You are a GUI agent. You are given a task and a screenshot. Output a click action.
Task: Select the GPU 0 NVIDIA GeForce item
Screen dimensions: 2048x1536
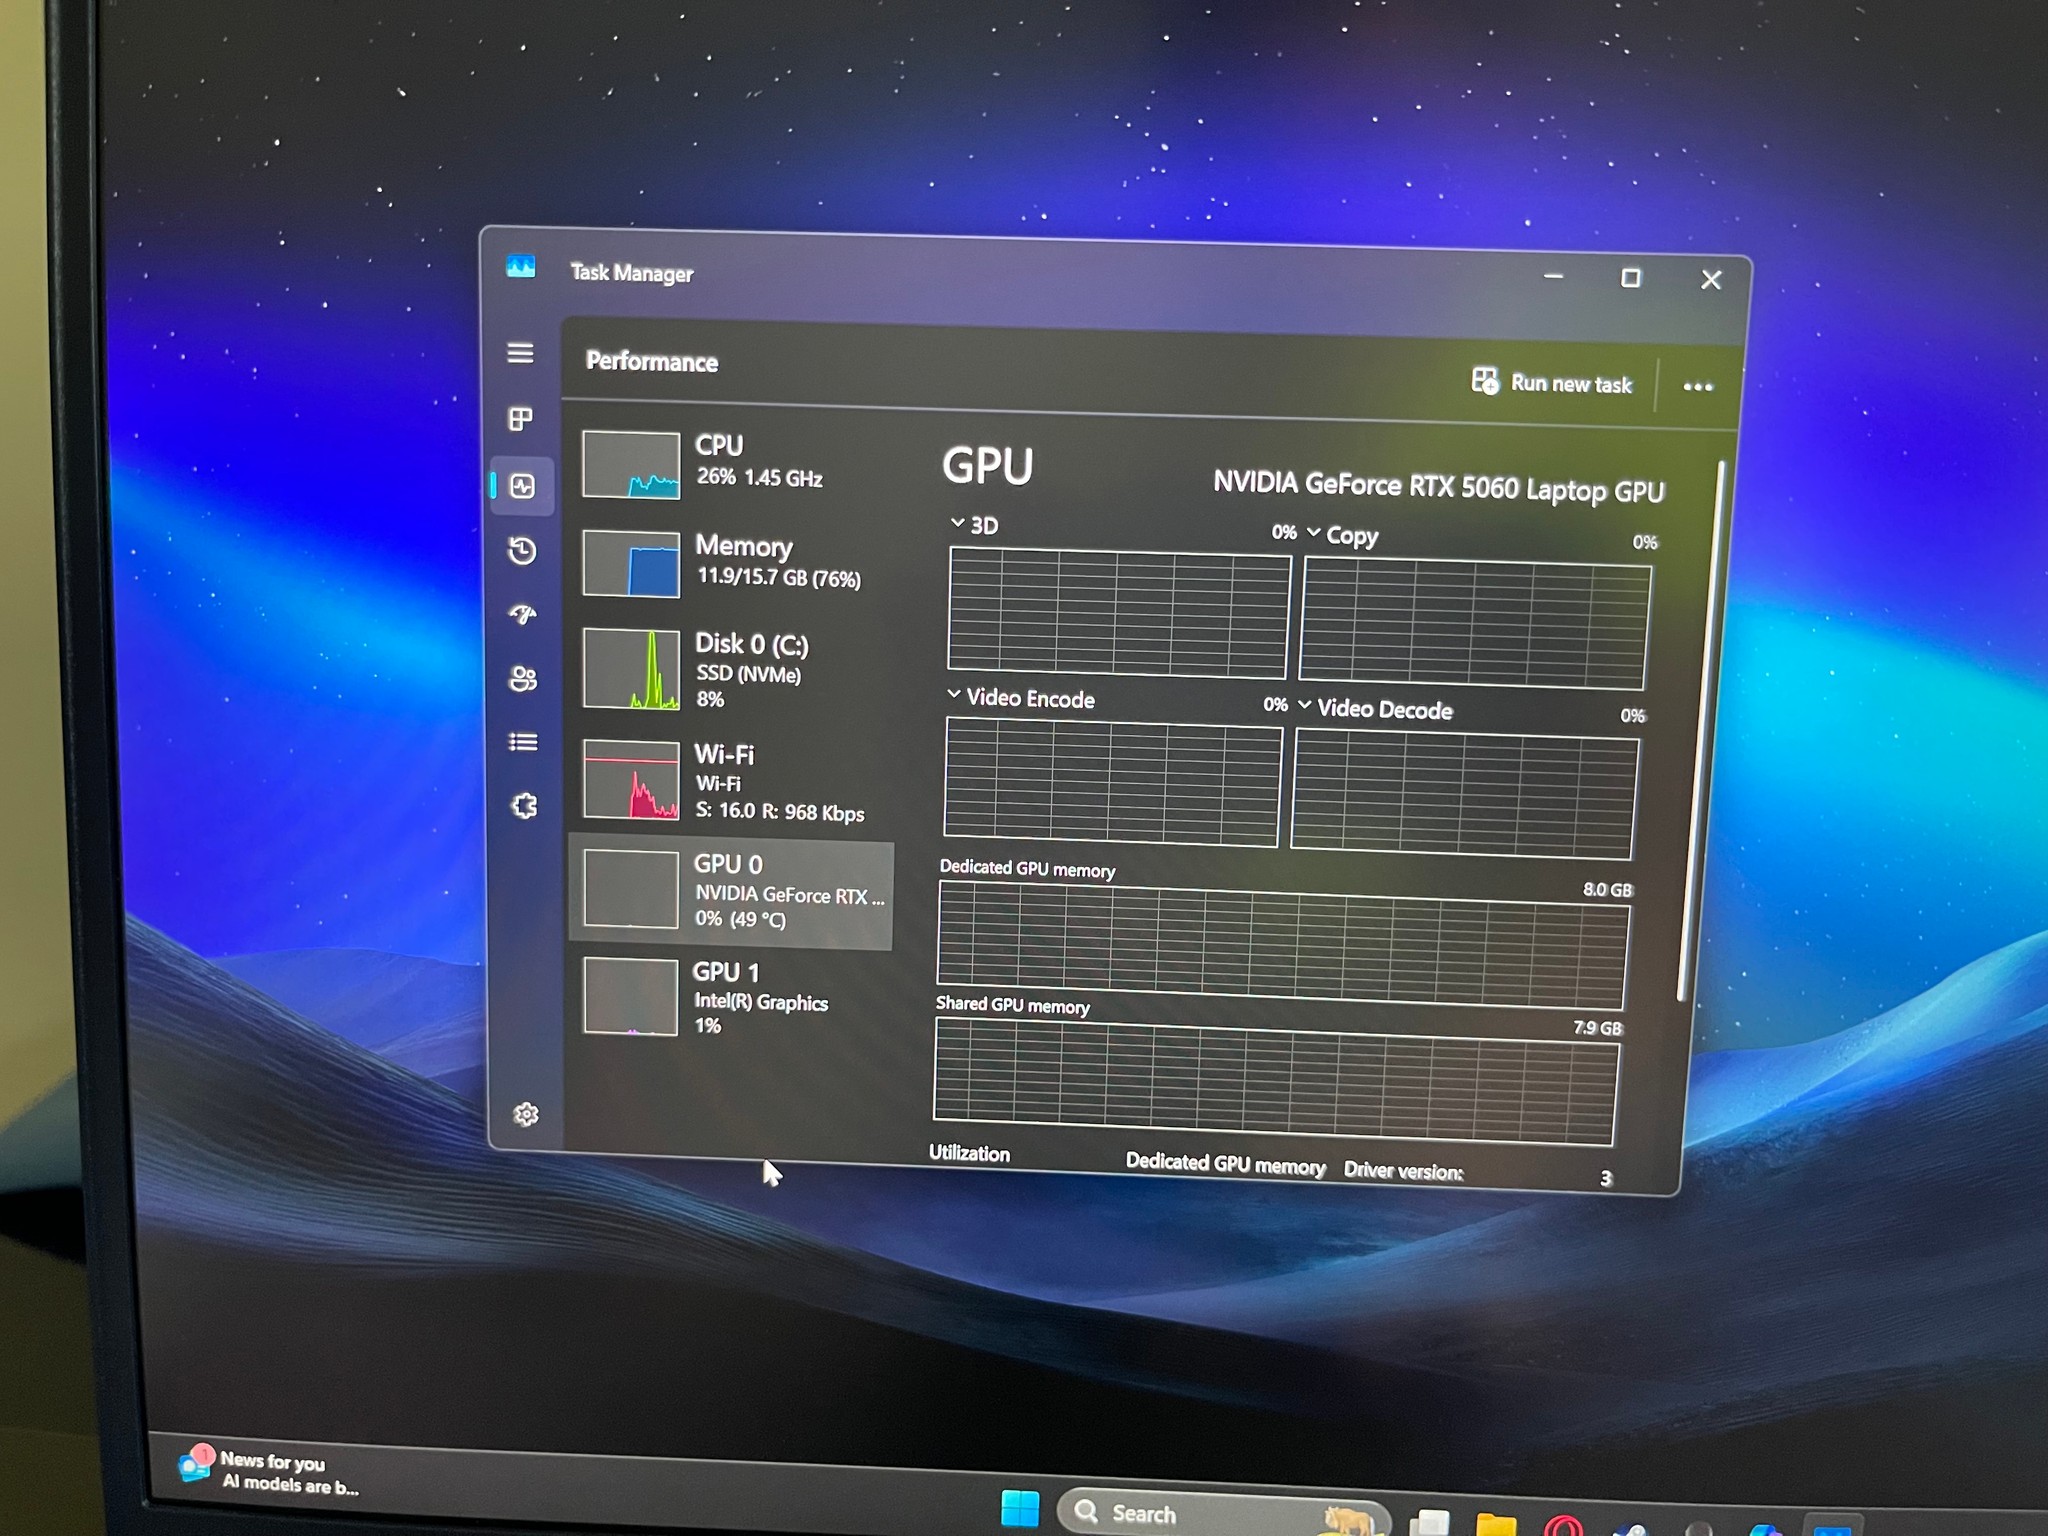pos(731,893)
